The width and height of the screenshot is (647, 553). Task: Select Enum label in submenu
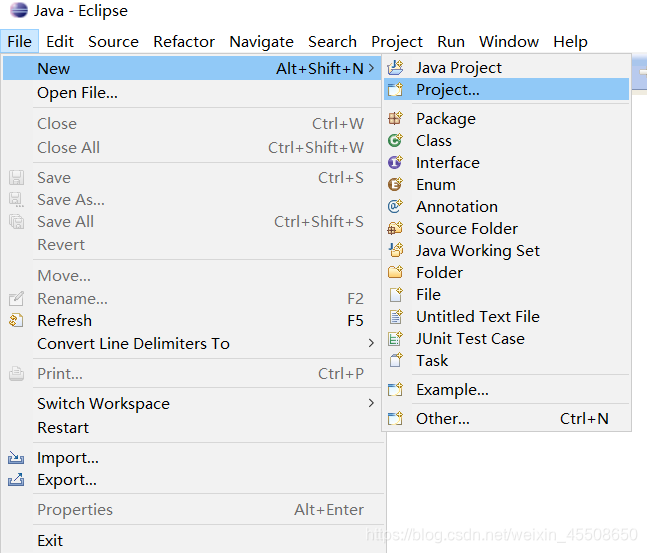436,184
